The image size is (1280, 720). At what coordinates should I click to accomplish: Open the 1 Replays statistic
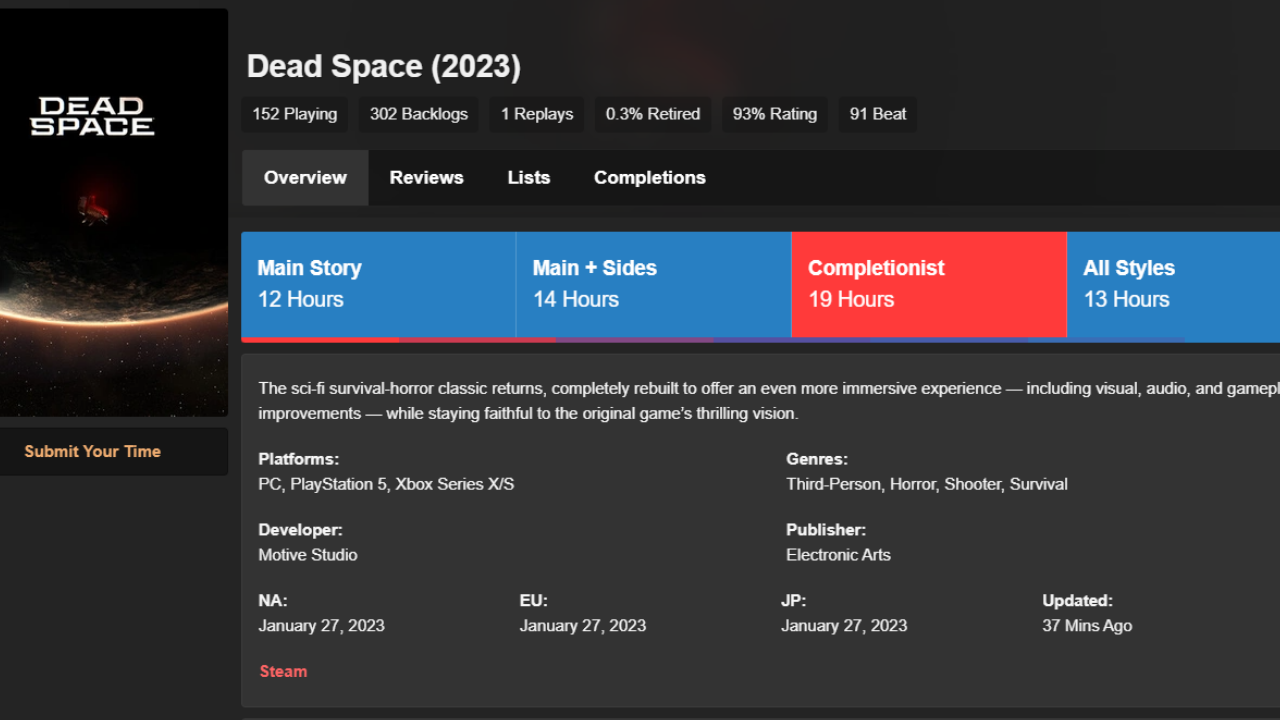click(536, 114)
